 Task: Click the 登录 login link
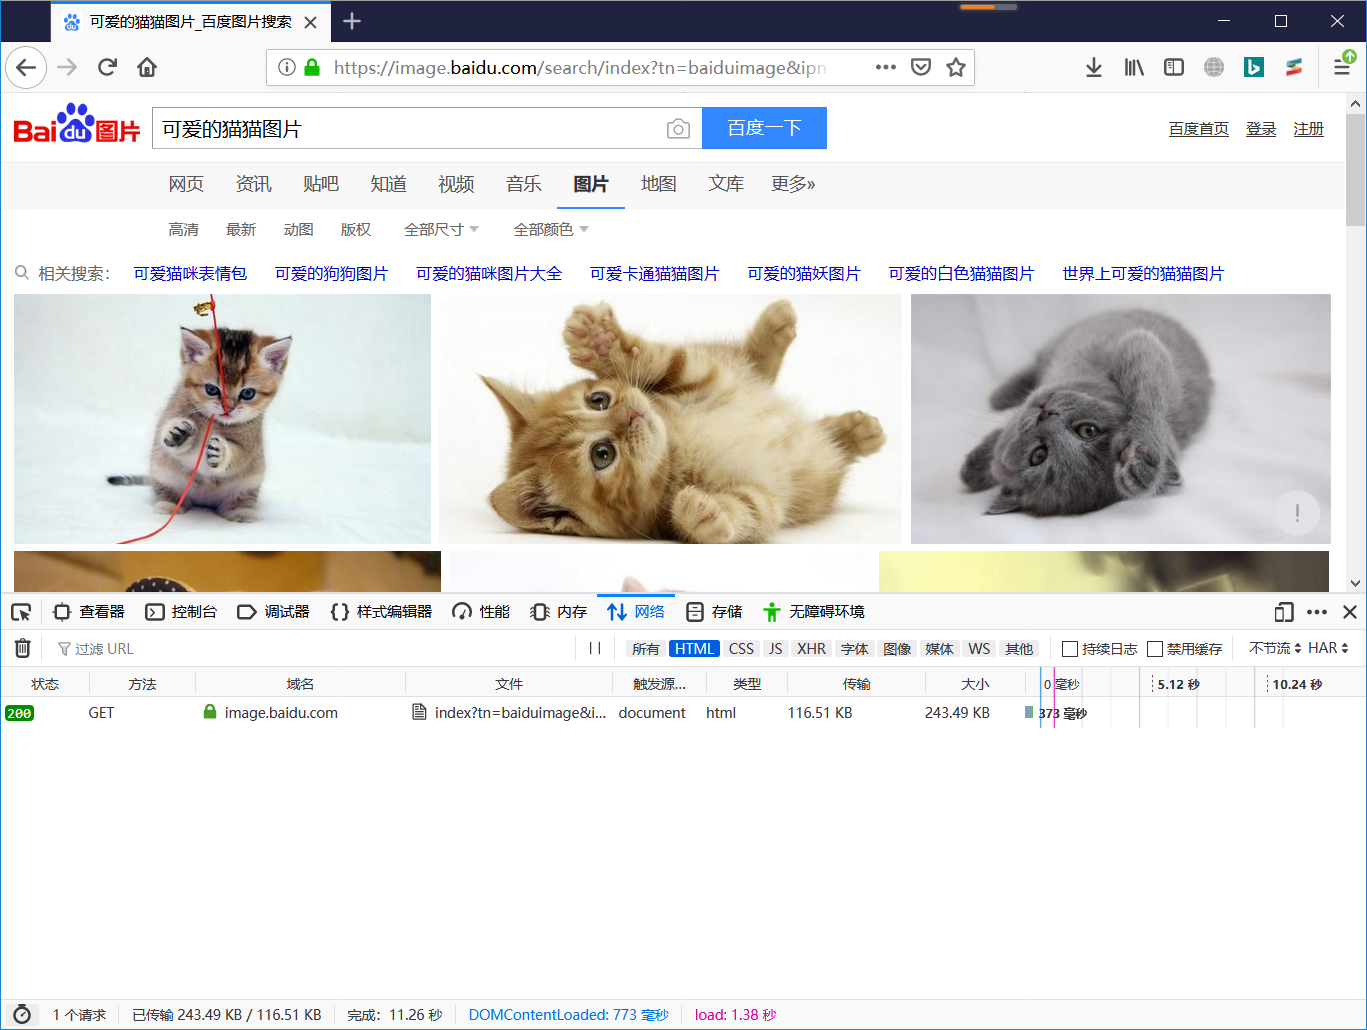[x=1261, y=129]
